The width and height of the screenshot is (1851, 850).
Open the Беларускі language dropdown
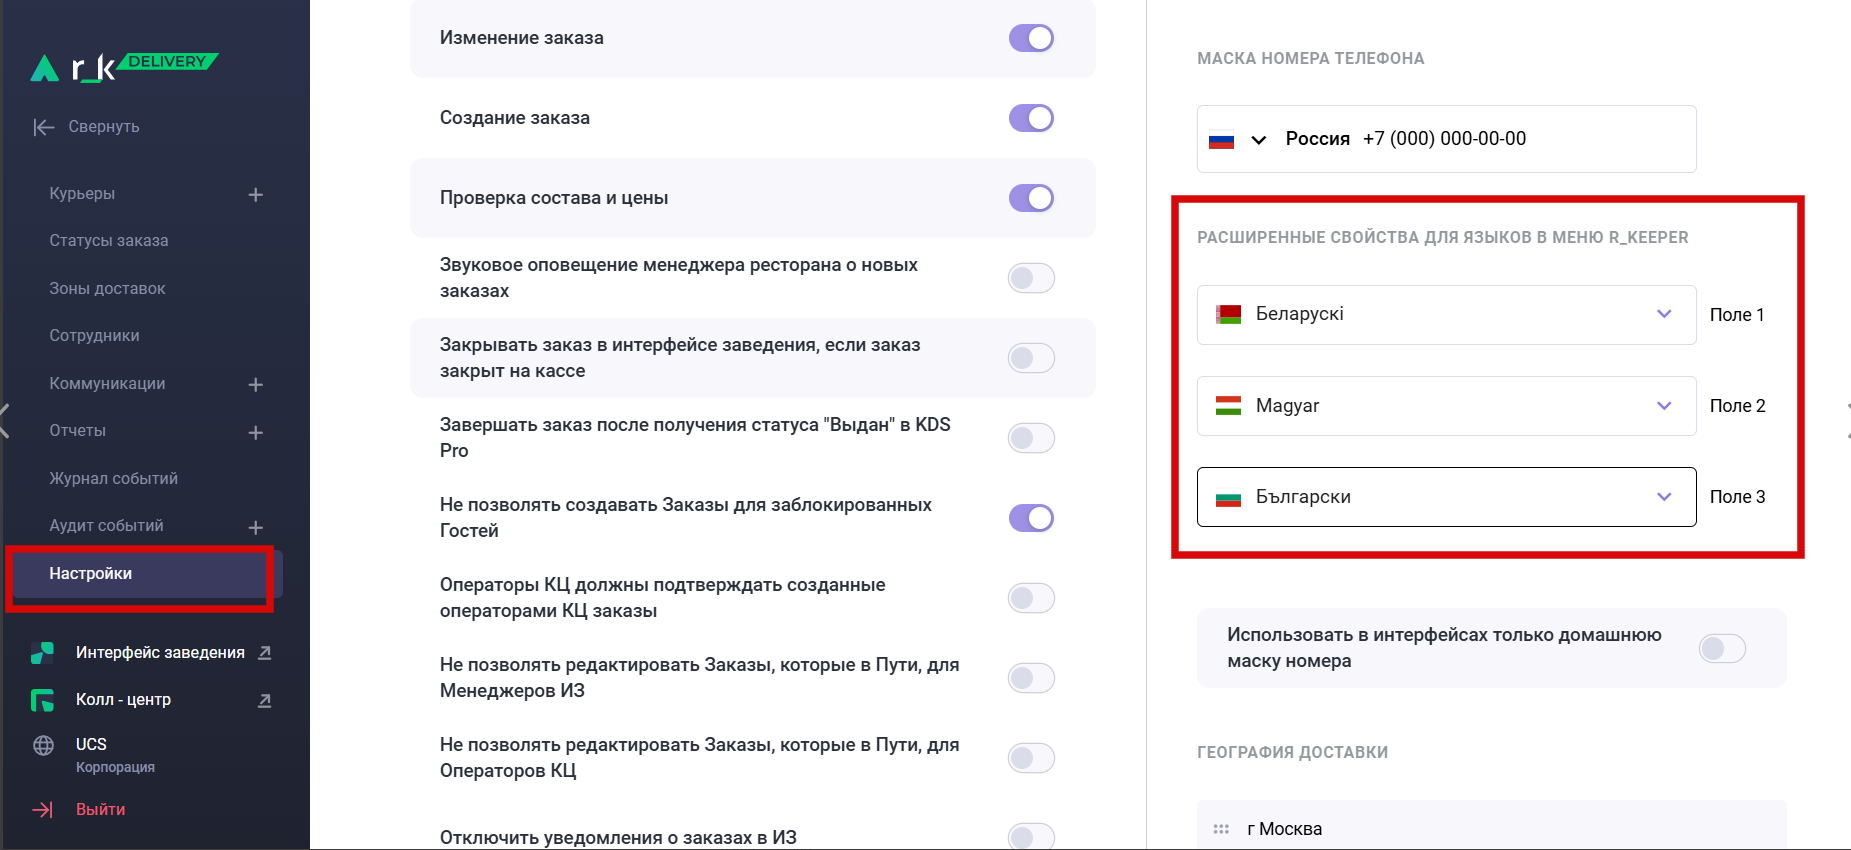[1446, 315]
